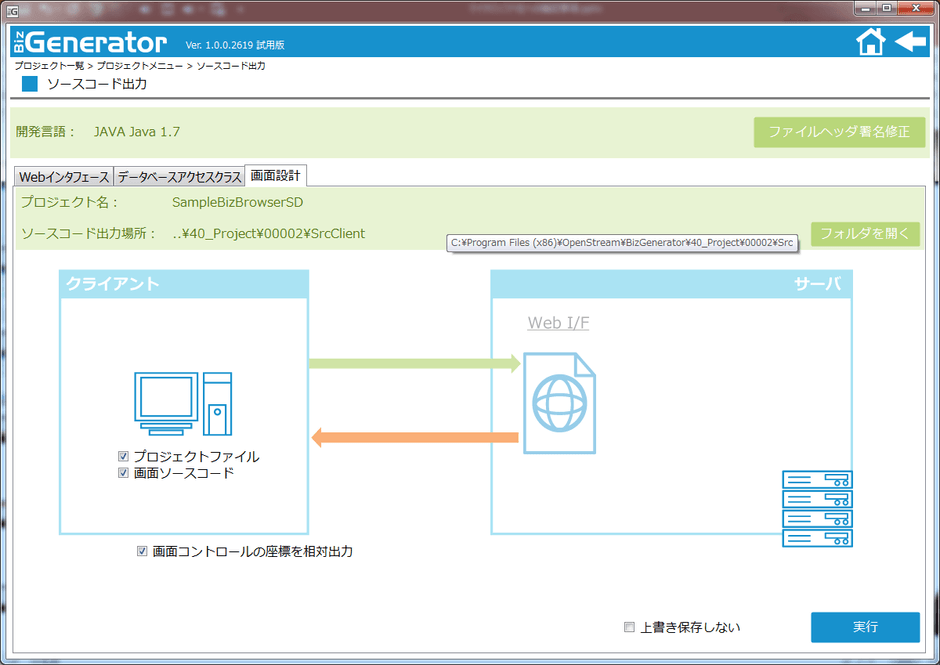Click the green right-pointing arrow
The height and width of the screenshot is (665, 940).
tap(415, 363)
